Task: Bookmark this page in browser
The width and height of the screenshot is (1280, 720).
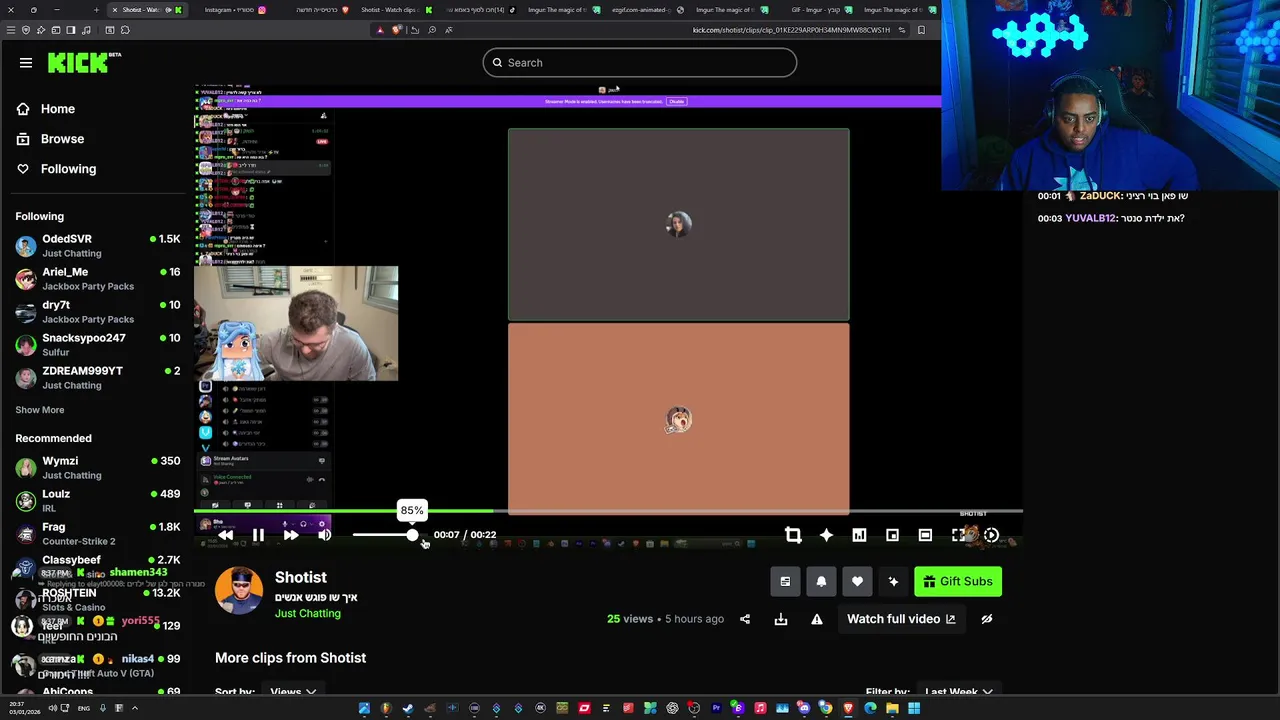Action: 921,30
